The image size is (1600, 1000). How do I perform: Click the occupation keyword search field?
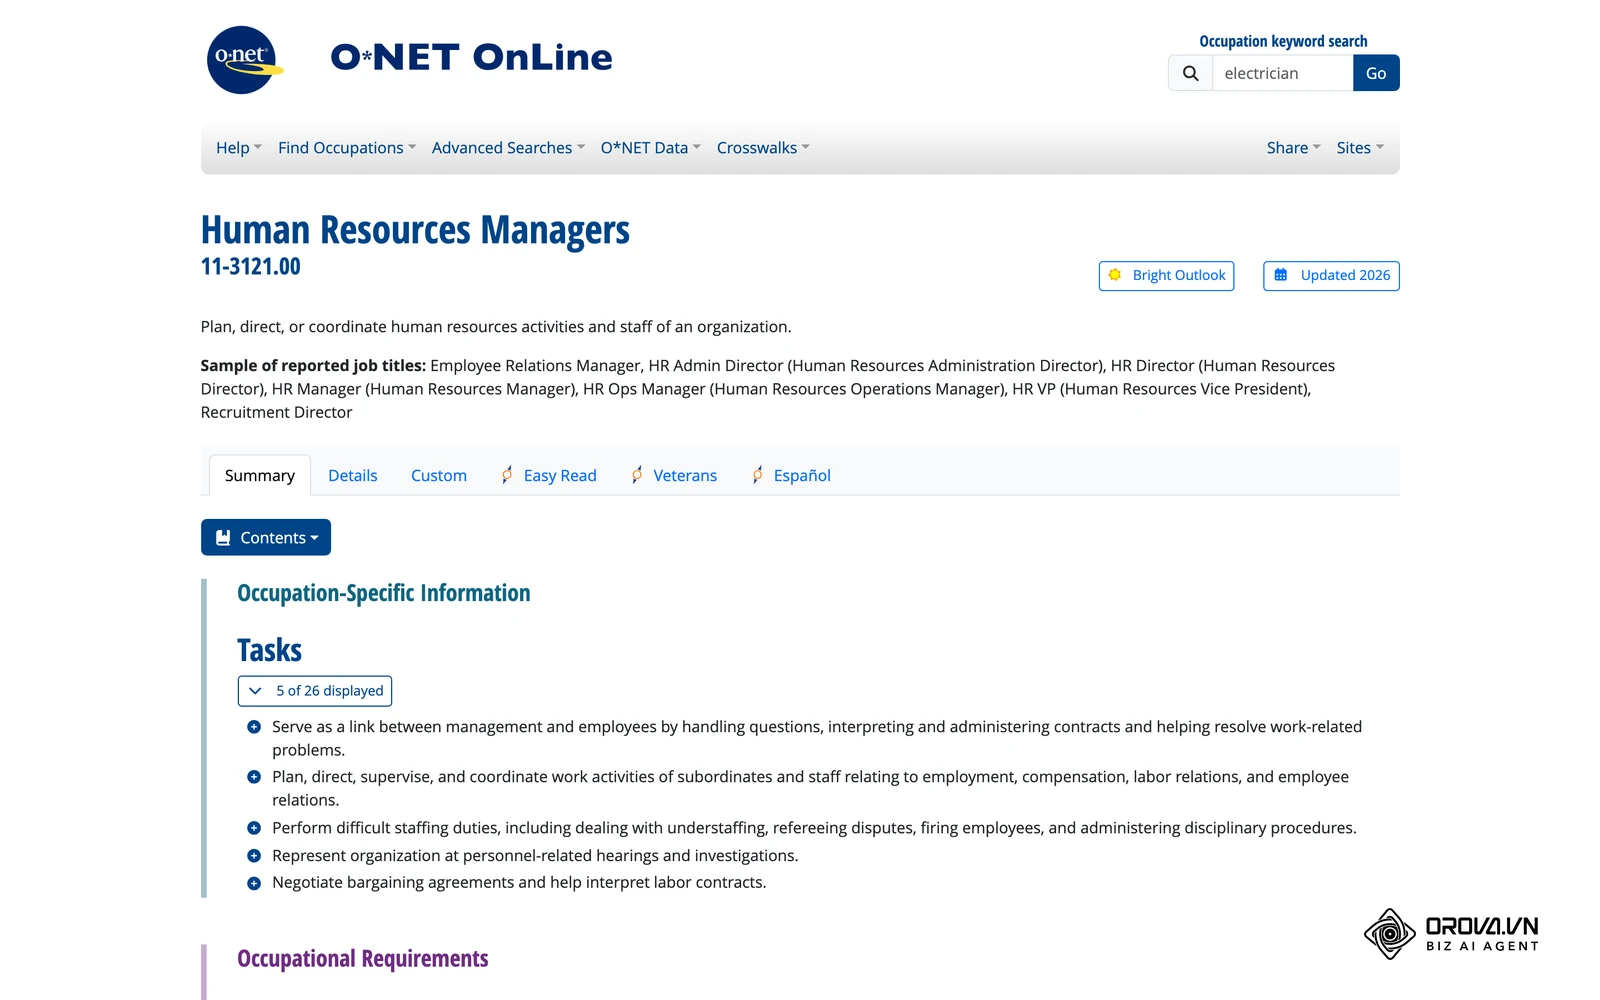point(1283,73)
